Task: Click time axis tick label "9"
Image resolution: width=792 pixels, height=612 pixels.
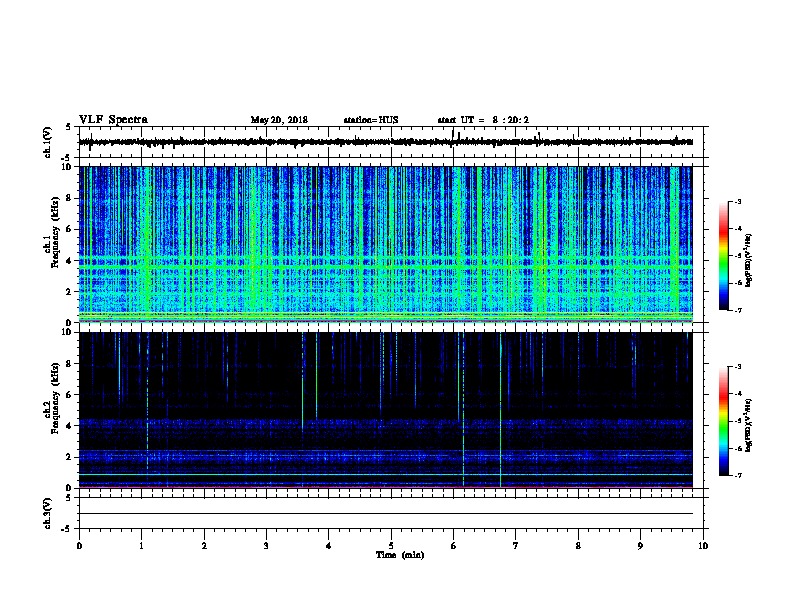Action: tap(640, 546)
